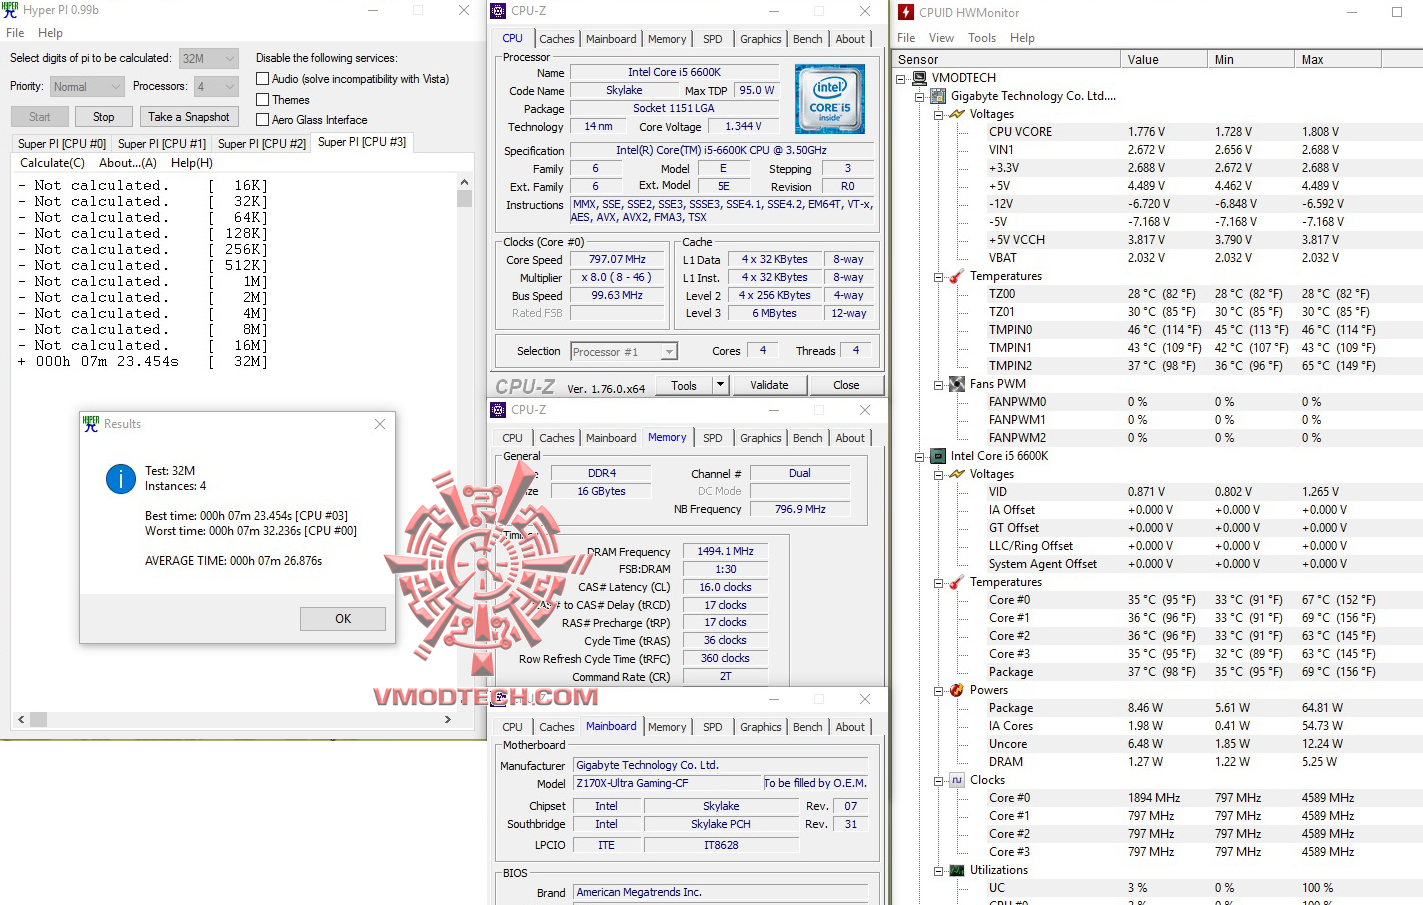Viewport: 1423px width, 905px height.
Task: Collapse the Utilizations tree node
Action: click(938, 870)
